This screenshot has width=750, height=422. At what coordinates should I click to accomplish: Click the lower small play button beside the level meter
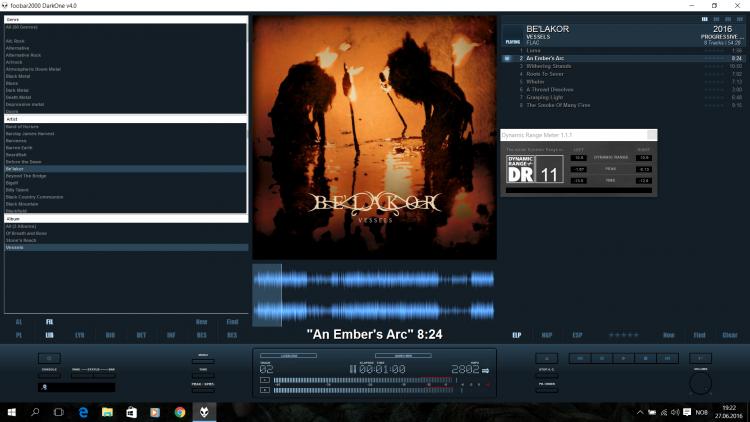coord(265,390)
